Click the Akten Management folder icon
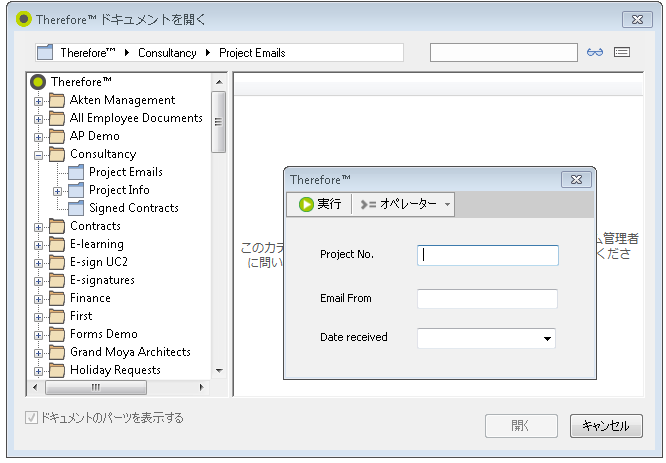Image resolution: width=666 pixels, height=463 pixels. click(57, 100)
